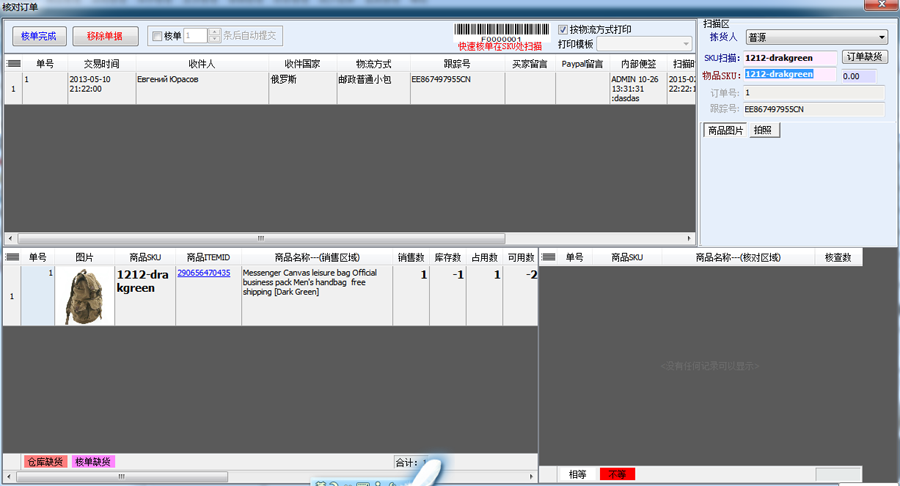Toggle 按物流方式打印 checkbox

tap(562, 30)
